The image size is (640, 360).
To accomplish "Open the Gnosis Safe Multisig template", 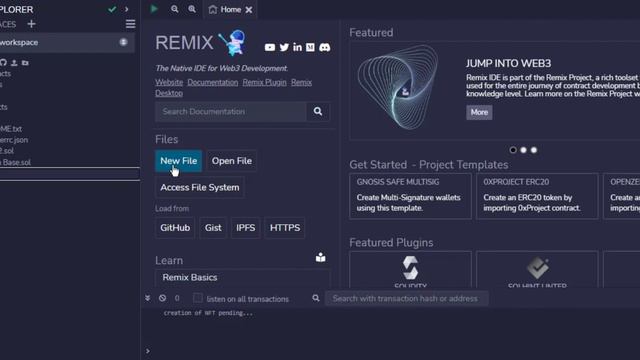I will (x=410, y=196).
